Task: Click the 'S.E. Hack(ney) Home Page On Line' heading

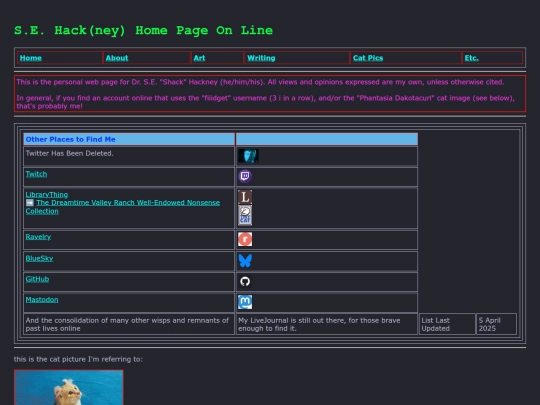Action: pyautogui.click(x=143, y=30)
